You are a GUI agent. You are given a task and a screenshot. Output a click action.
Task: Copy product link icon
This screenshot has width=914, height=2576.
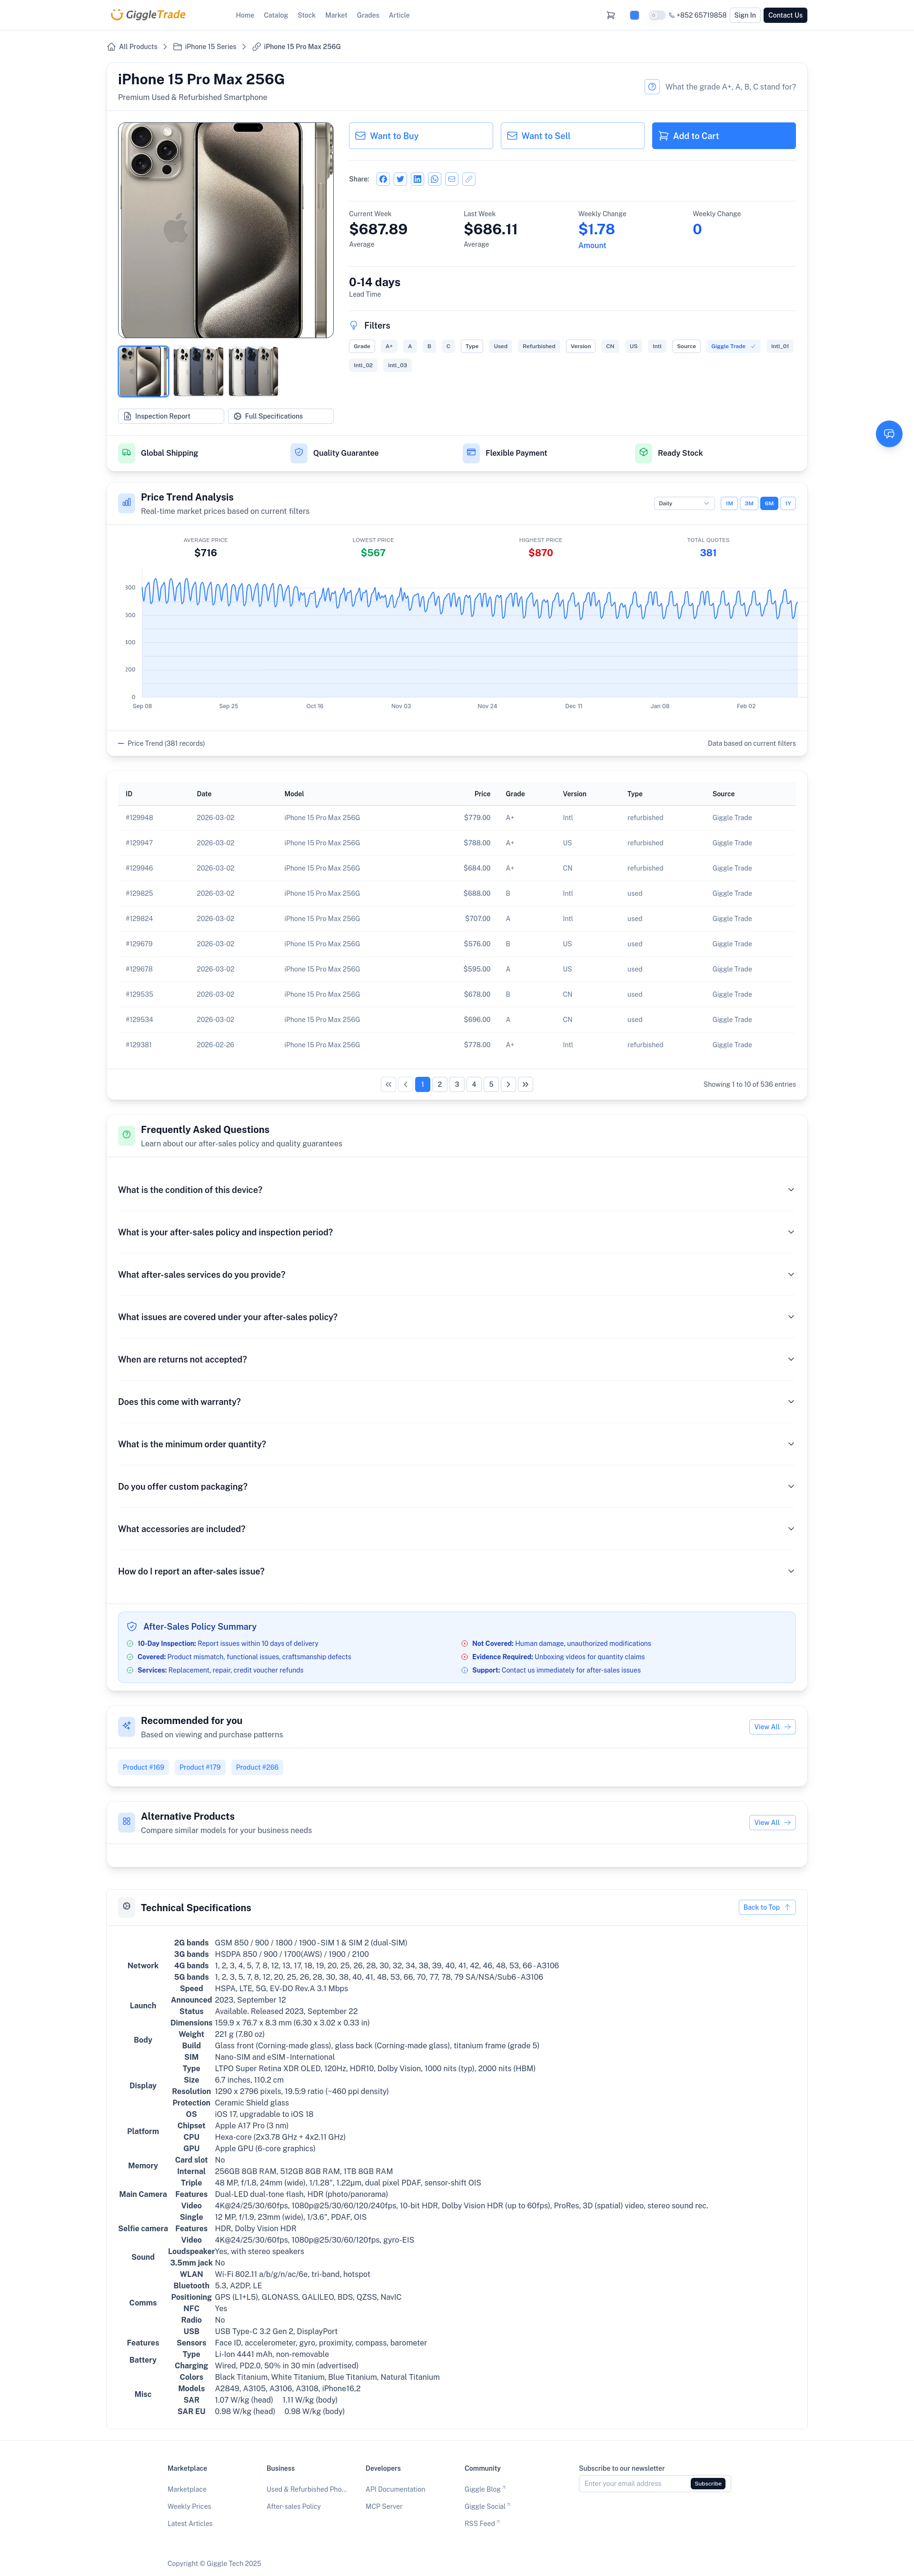pyautogui.click(x=468, y=179)
